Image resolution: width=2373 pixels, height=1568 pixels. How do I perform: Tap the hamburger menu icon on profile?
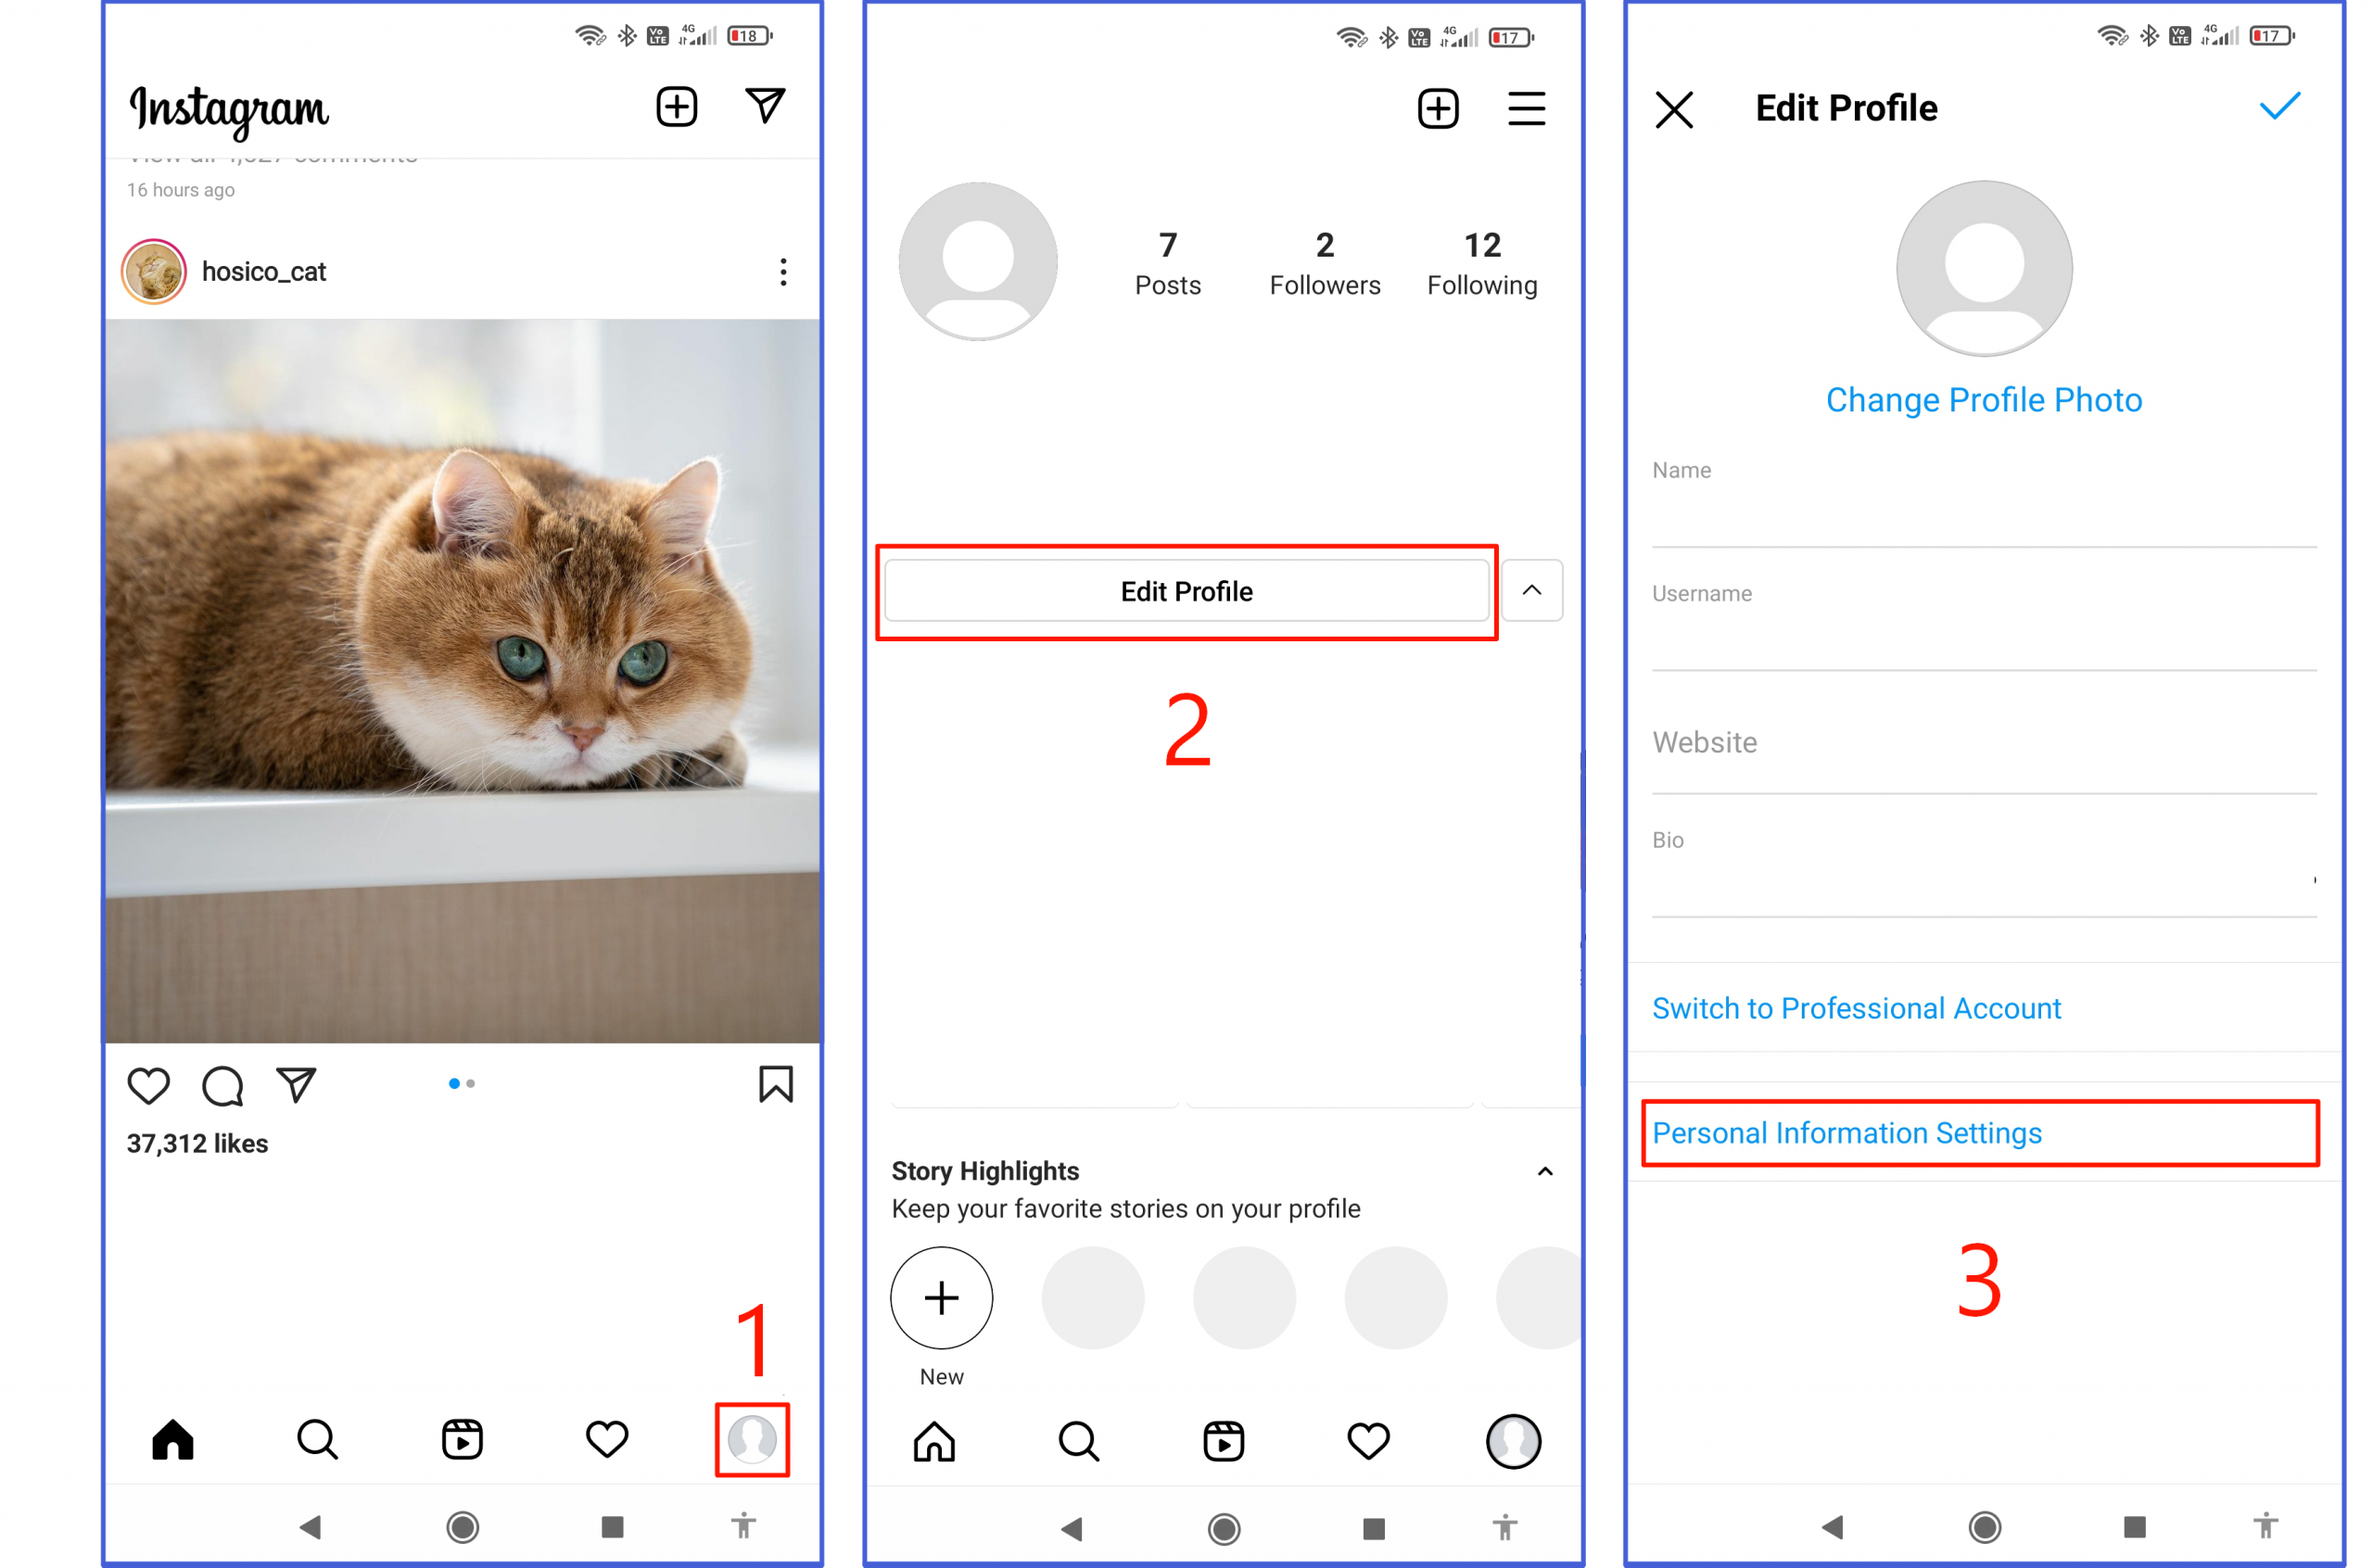(1524, 108)
